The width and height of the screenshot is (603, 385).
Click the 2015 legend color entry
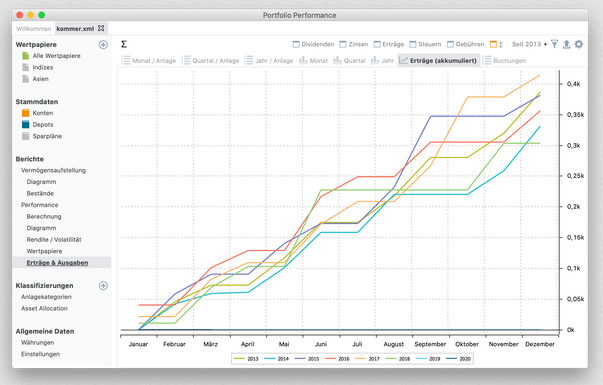pos(307,358)
